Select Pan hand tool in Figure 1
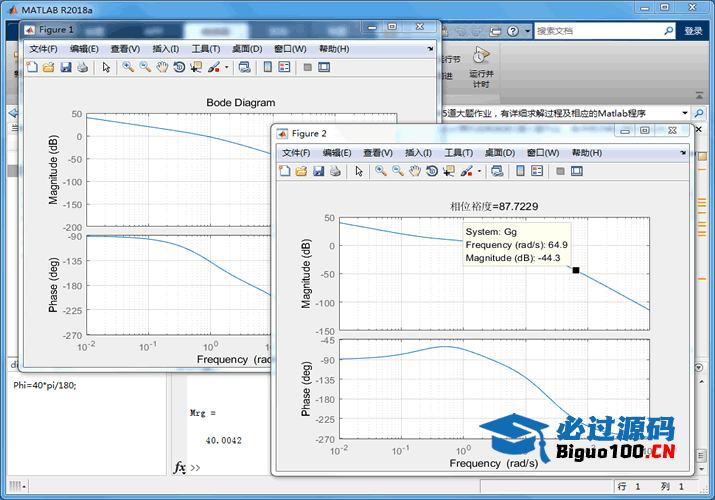715x500 pixels. [162, 67]
